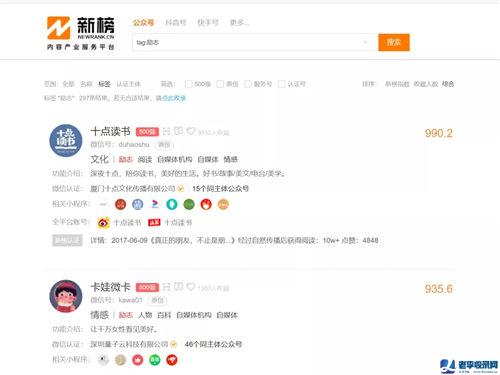
Task: Open the pink-red mini program icon of 卡娃微卡
Action: tap(138, 360)
